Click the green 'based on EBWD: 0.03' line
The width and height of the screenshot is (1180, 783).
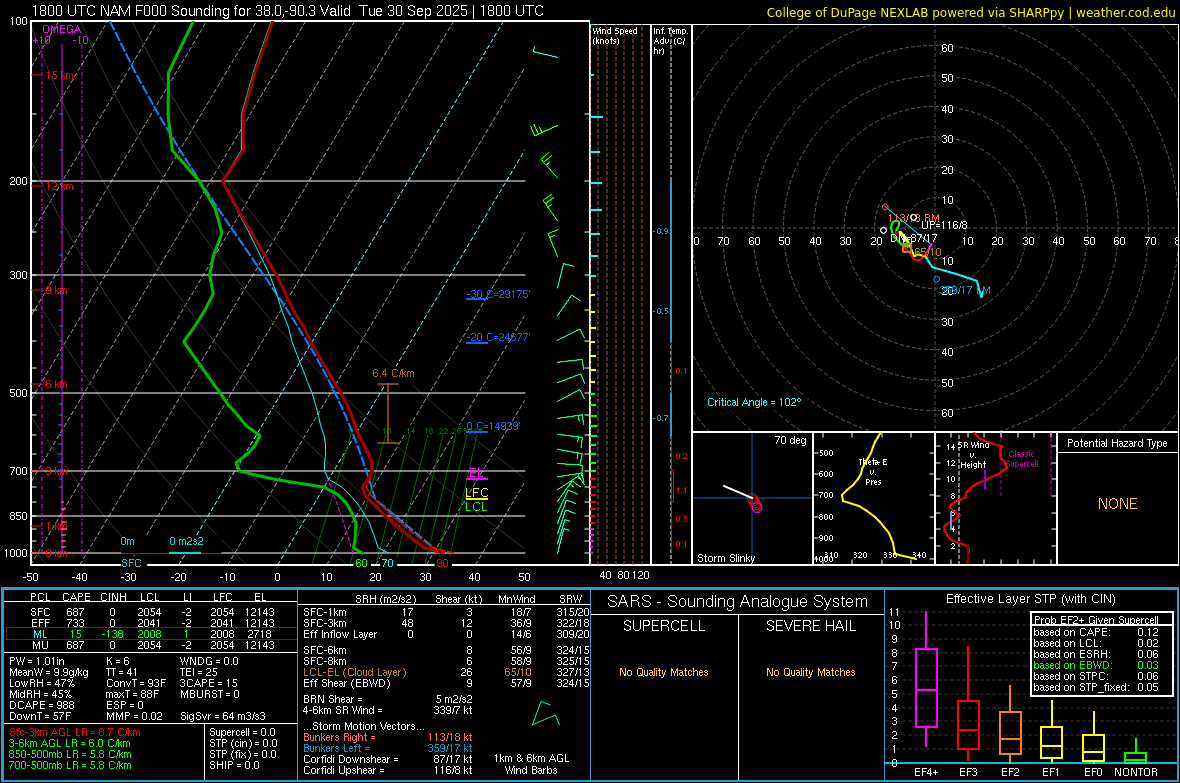(x=1096, y=665)
